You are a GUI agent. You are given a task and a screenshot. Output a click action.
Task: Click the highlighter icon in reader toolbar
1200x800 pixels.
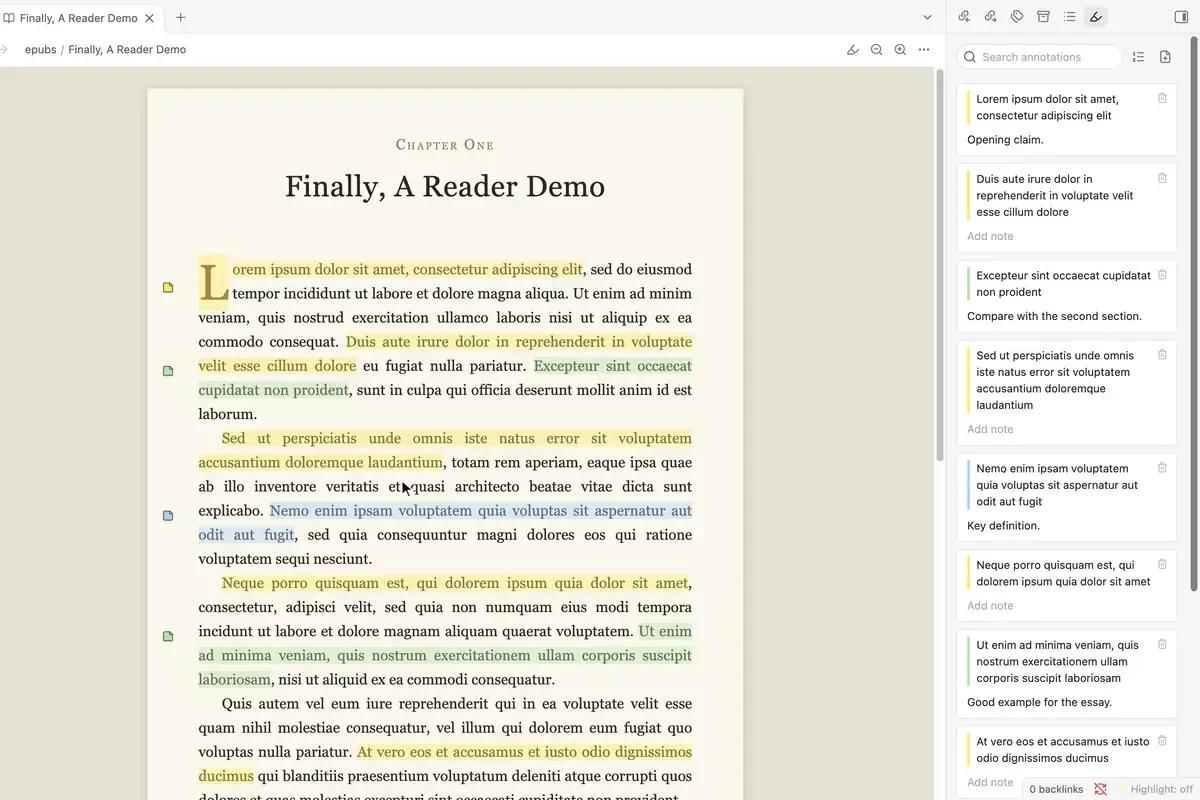[853, 49]
